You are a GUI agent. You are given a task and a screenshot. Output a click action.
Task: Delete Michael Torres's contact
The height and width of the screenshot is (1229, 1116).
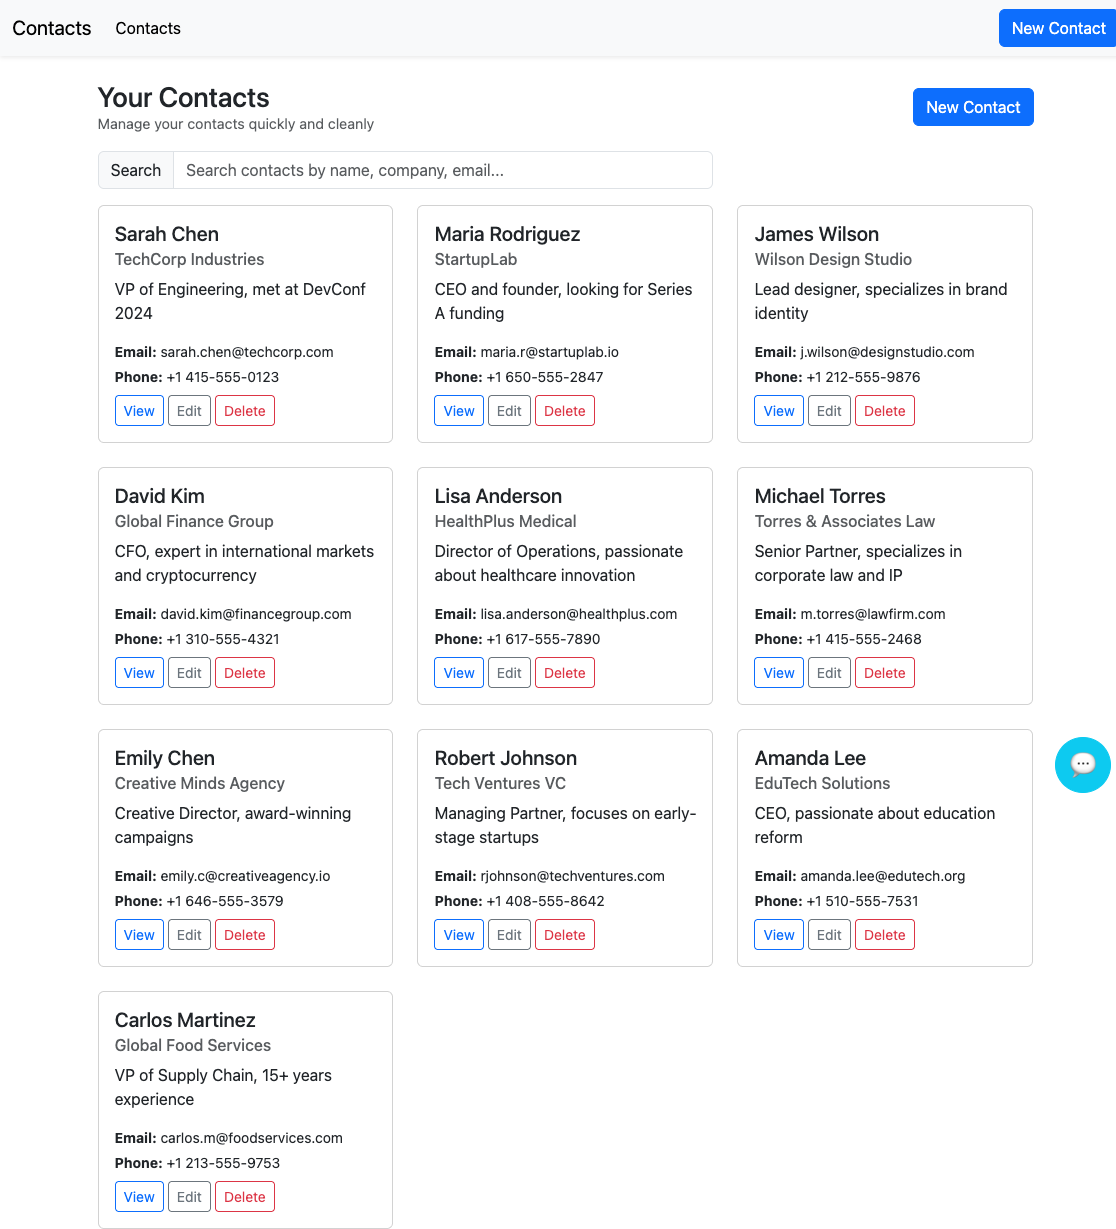point(885,673)
